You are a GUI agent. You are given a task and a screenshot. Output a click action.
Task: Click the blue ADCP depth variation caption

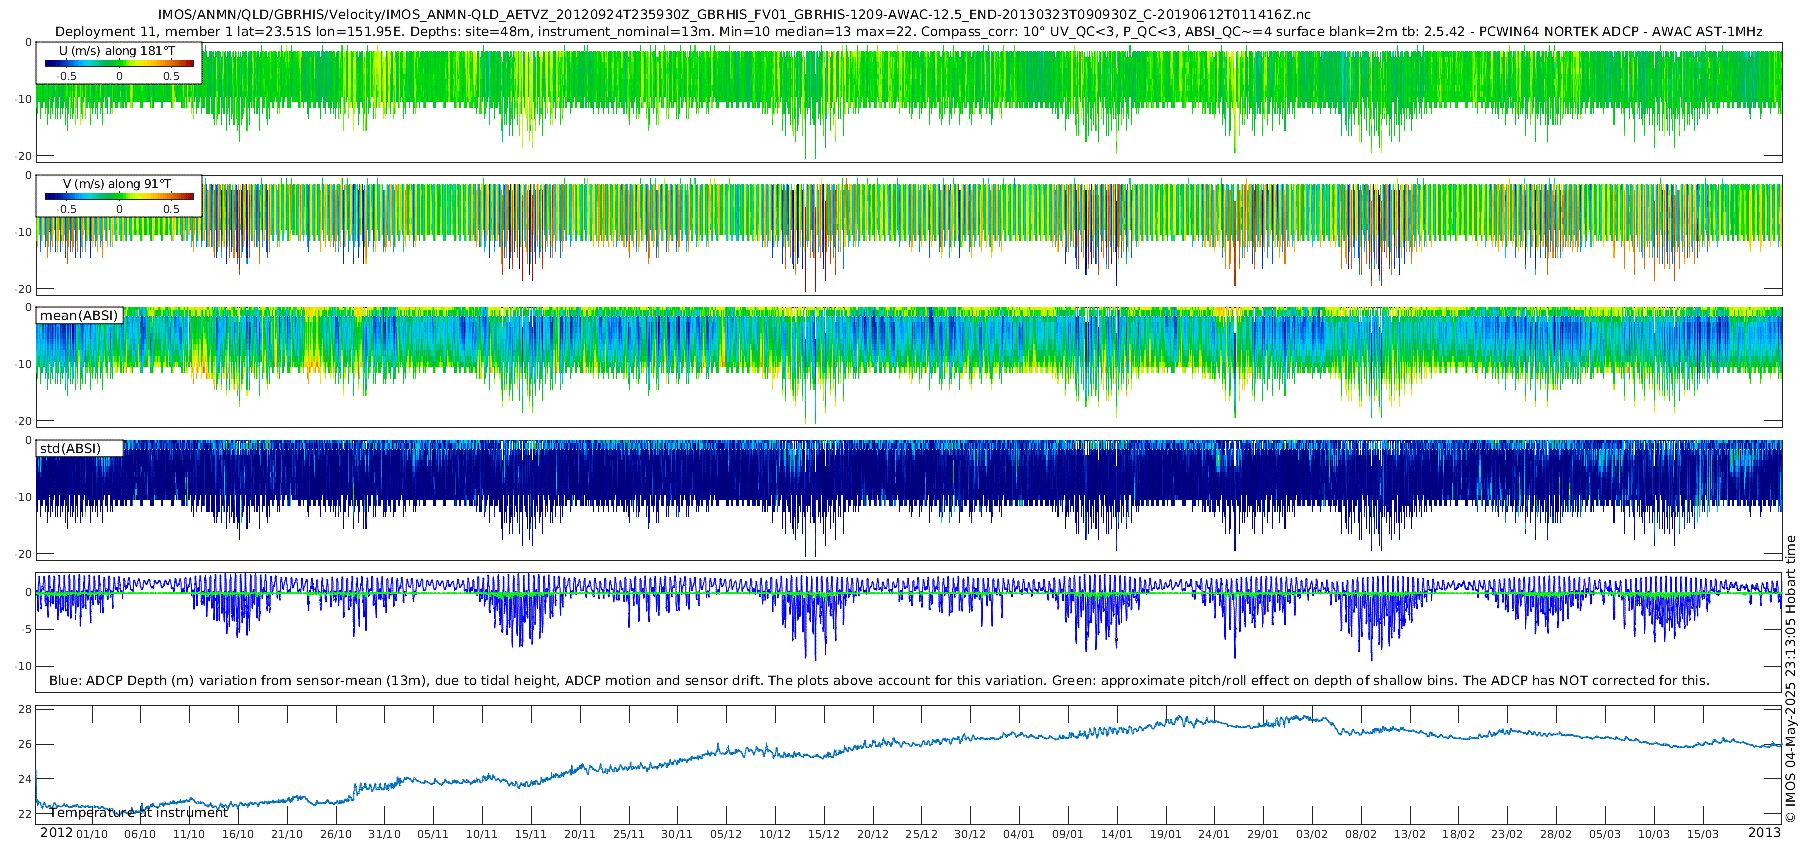pyautogui.click(x=879, y=681)
